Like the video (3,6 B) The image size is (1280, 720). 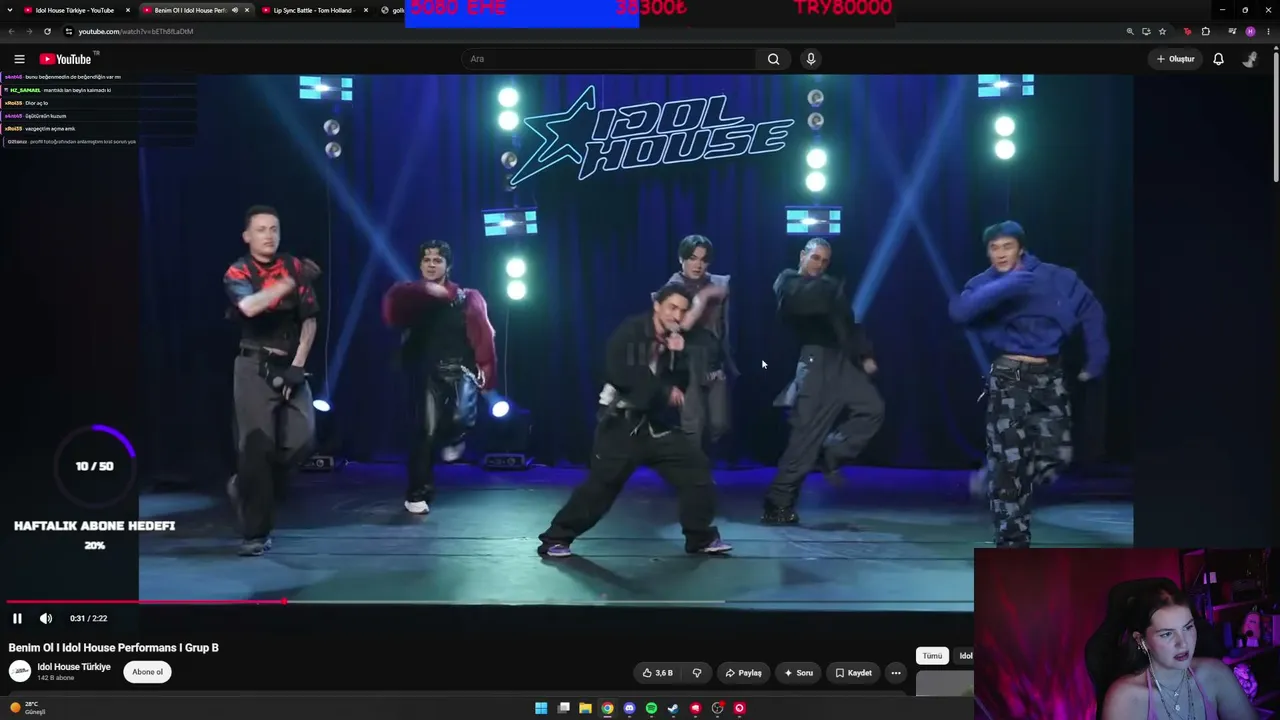coord(657,673)
